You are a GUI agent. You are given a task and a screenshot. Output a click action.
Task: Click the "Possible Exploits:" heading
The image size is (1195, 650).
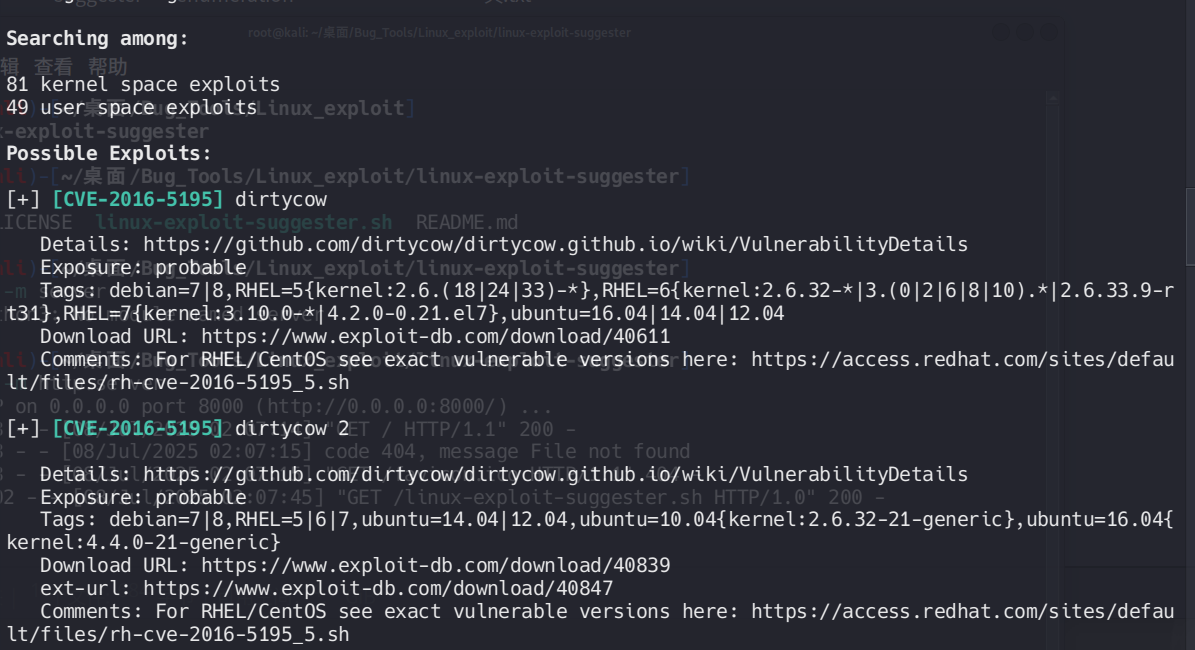point(109,153)
